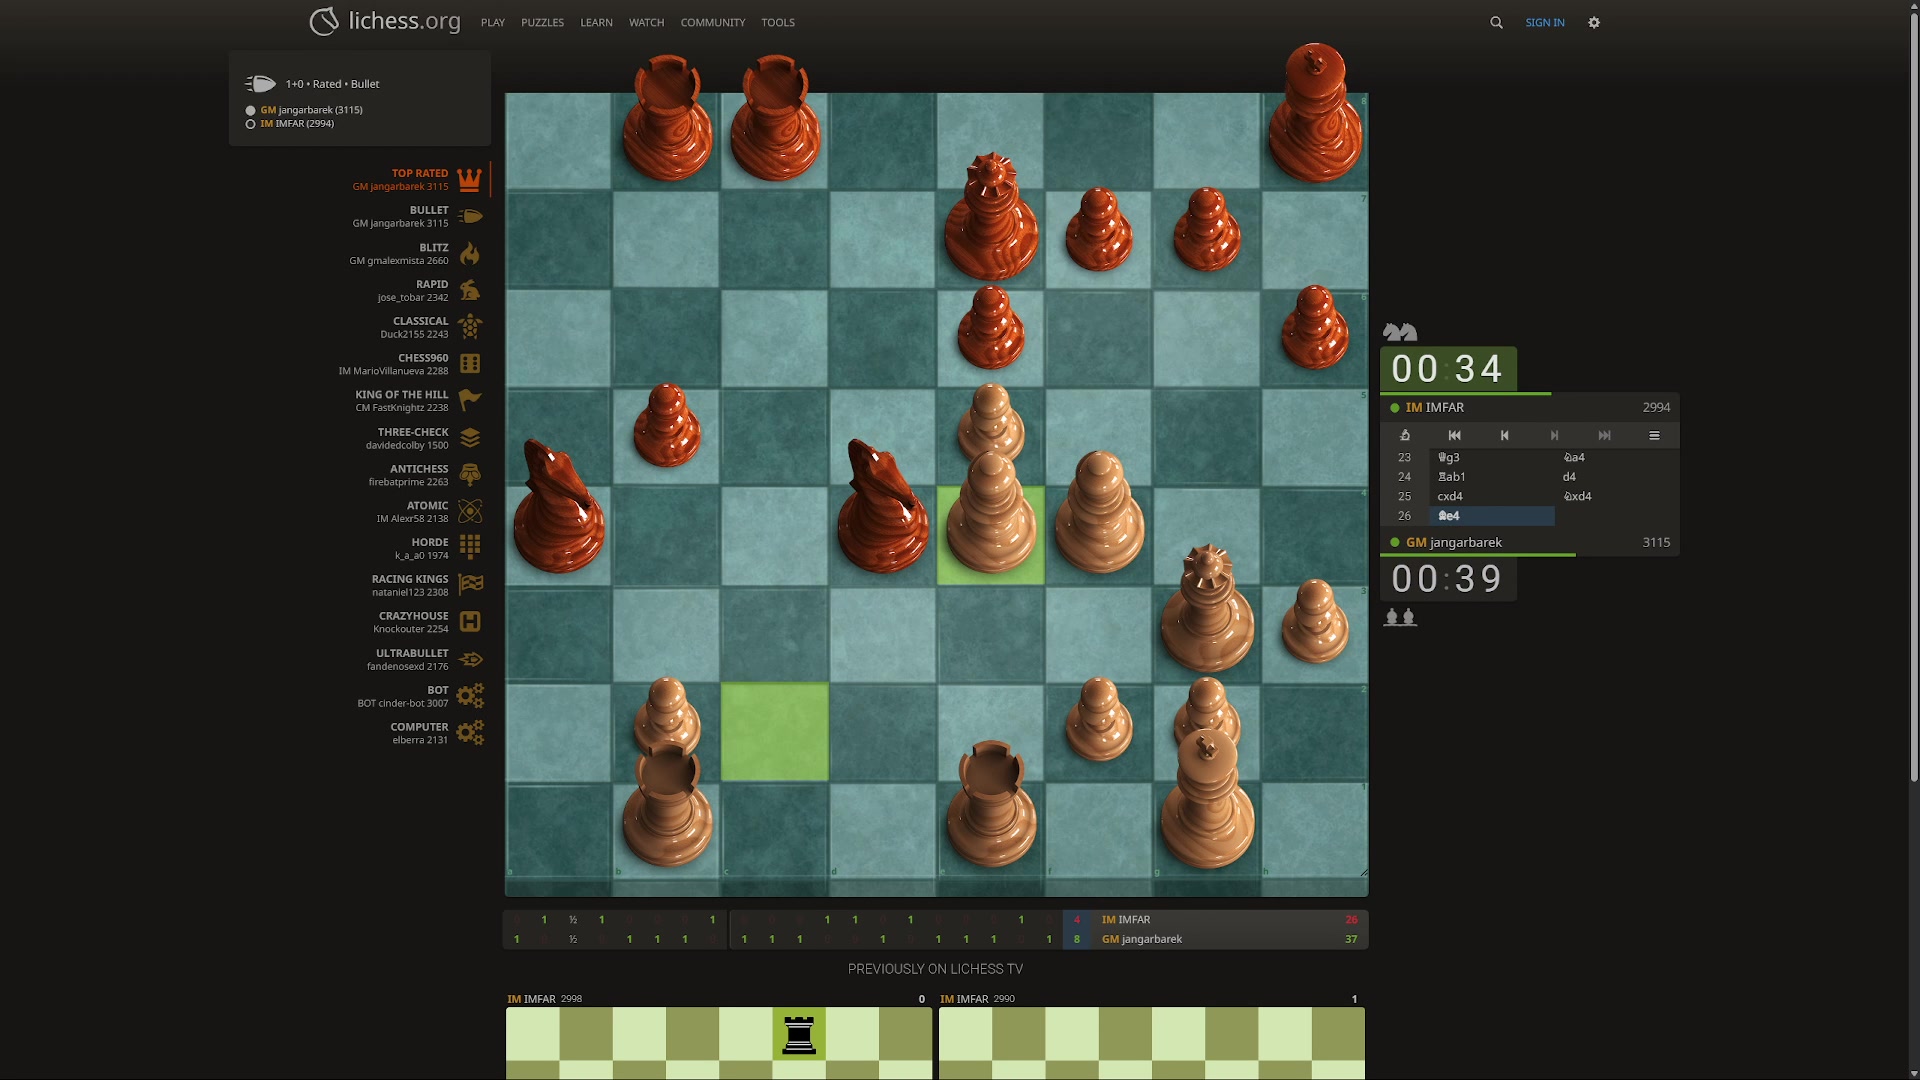The height and width of the screenshot is (1080, 1920).
Task: Open the PLAY menu
Action: 492,22
